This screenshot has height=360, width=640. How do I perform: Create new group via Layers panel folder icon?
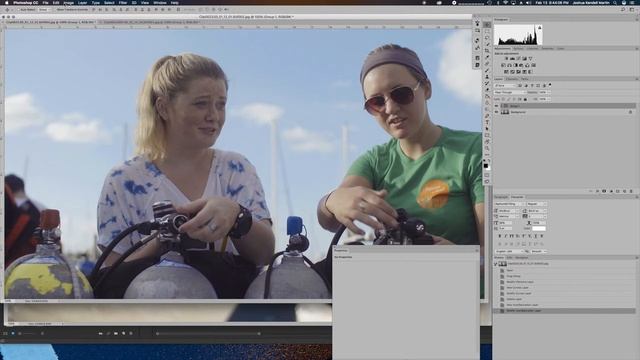point(618,191)
